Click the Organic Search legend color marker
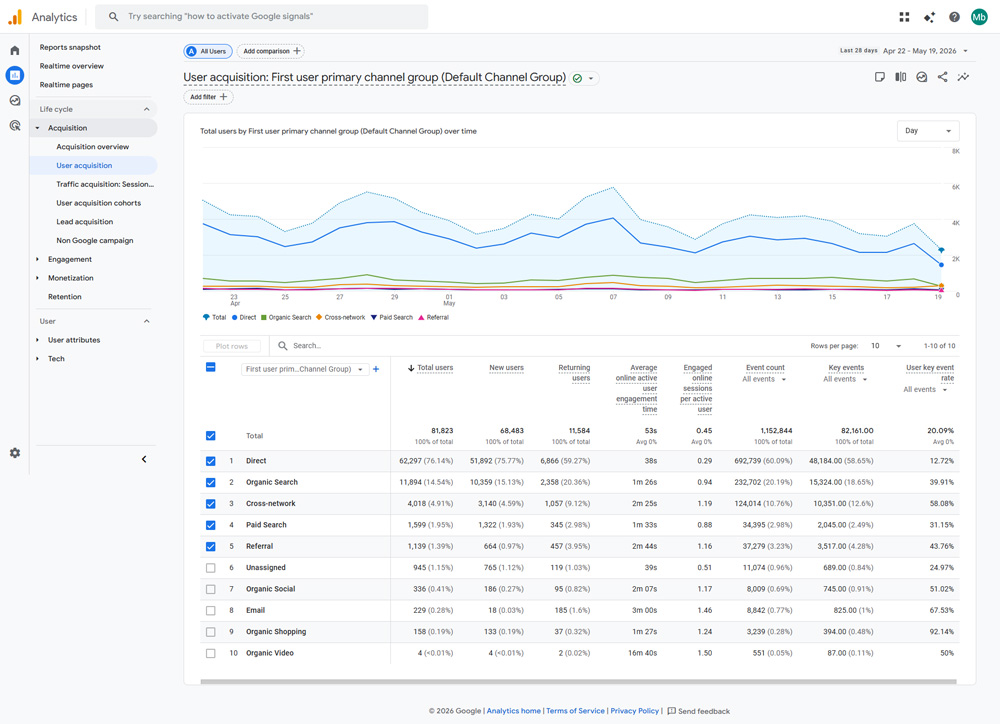This screenshot has height=724, width=1000. (x=263, y=318)
